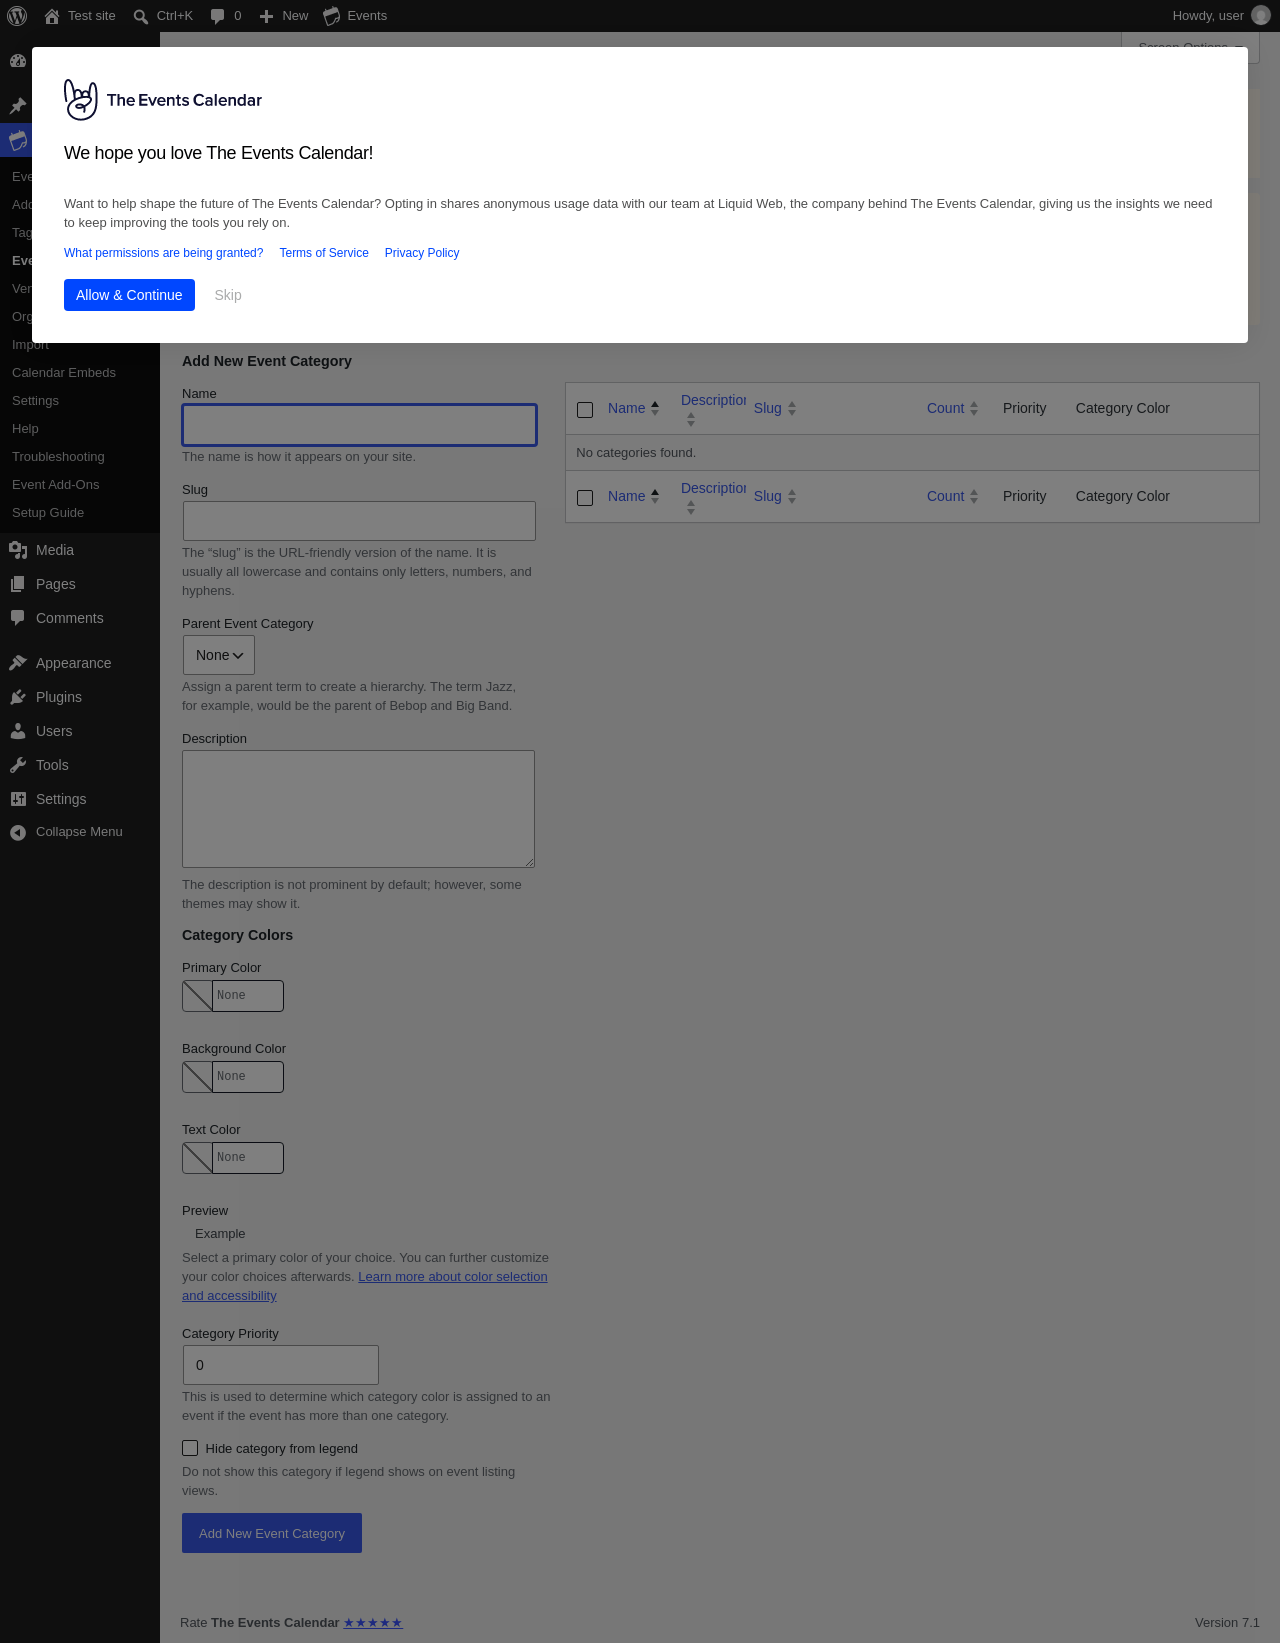Open the Background Color swatch picker
The height and width of the screenshot is (1643, 1280).
[198, 1077]
